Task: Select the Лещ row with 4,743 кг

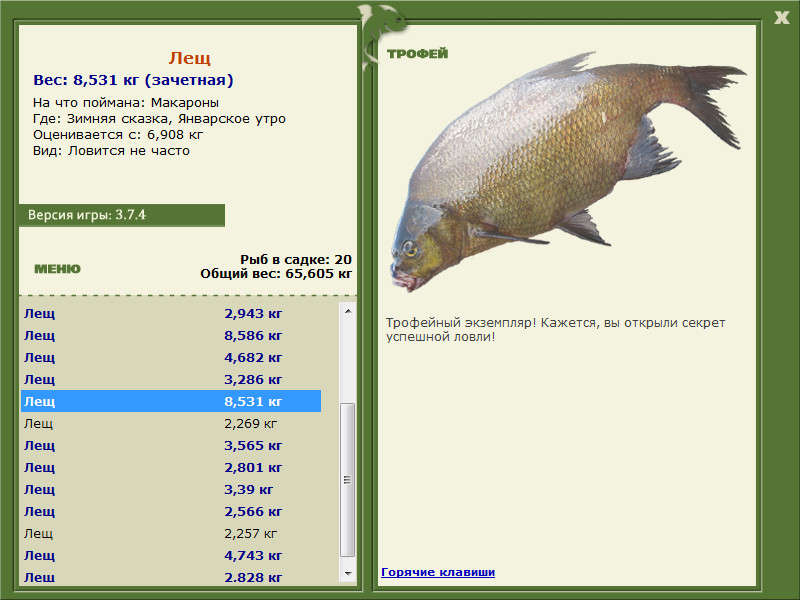Action: [x=170, y=555]
